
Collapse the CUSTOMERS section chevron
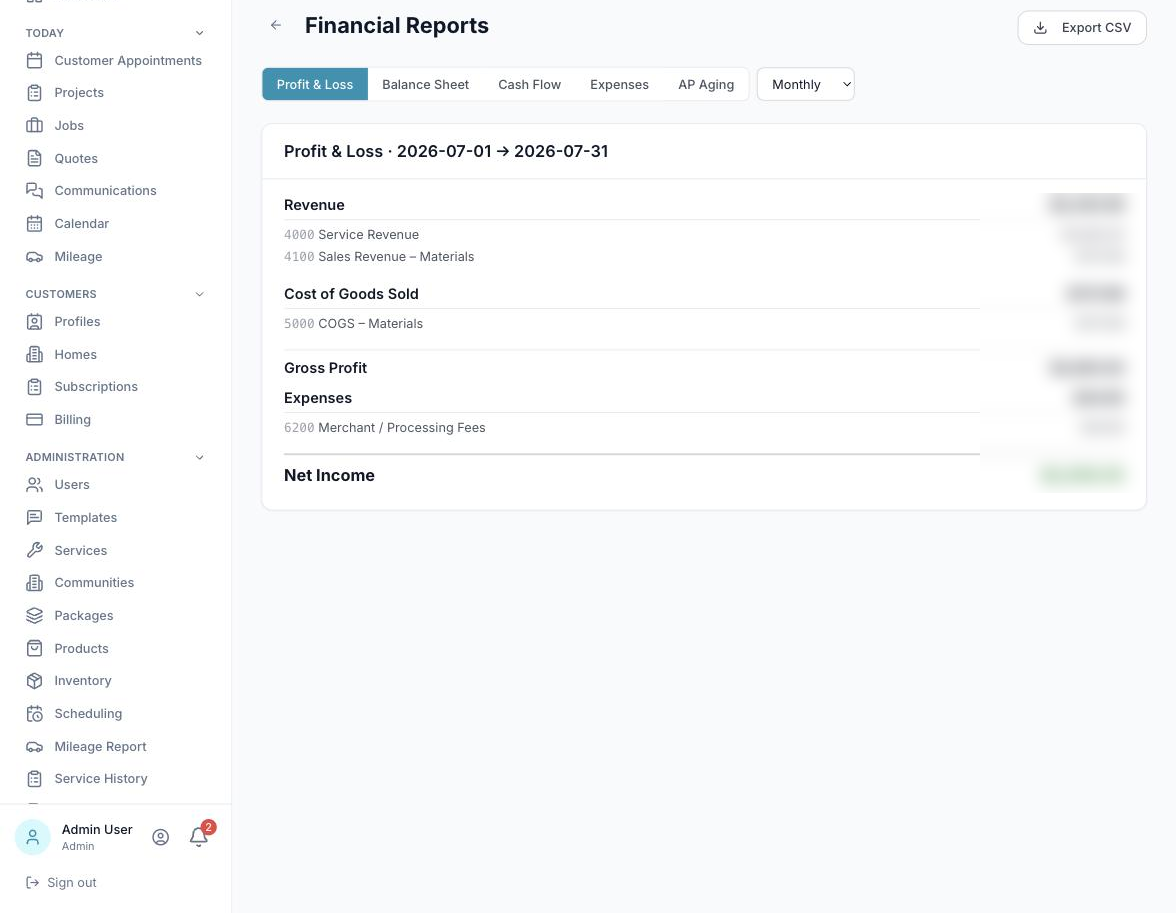click(200, 294)
